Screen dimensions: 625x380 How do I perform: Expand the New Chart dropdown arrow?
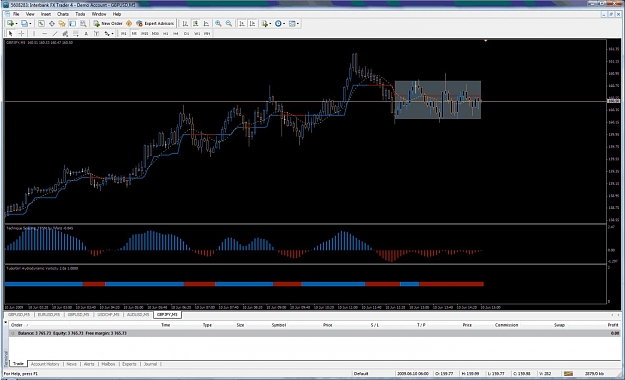click(16, 24)
